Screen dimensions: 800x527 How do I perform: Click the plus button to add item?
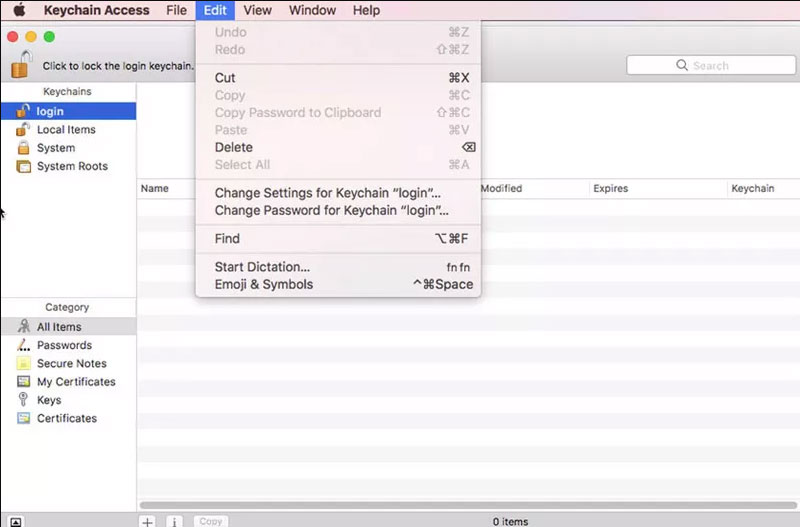pyautogui.click(x=147, y=521)
